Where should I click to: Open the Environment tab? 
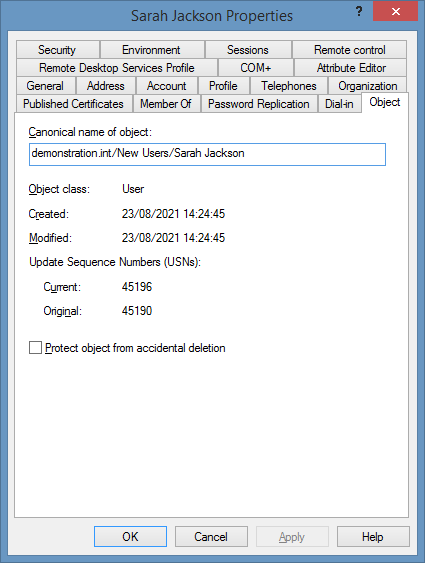point(152,50)
